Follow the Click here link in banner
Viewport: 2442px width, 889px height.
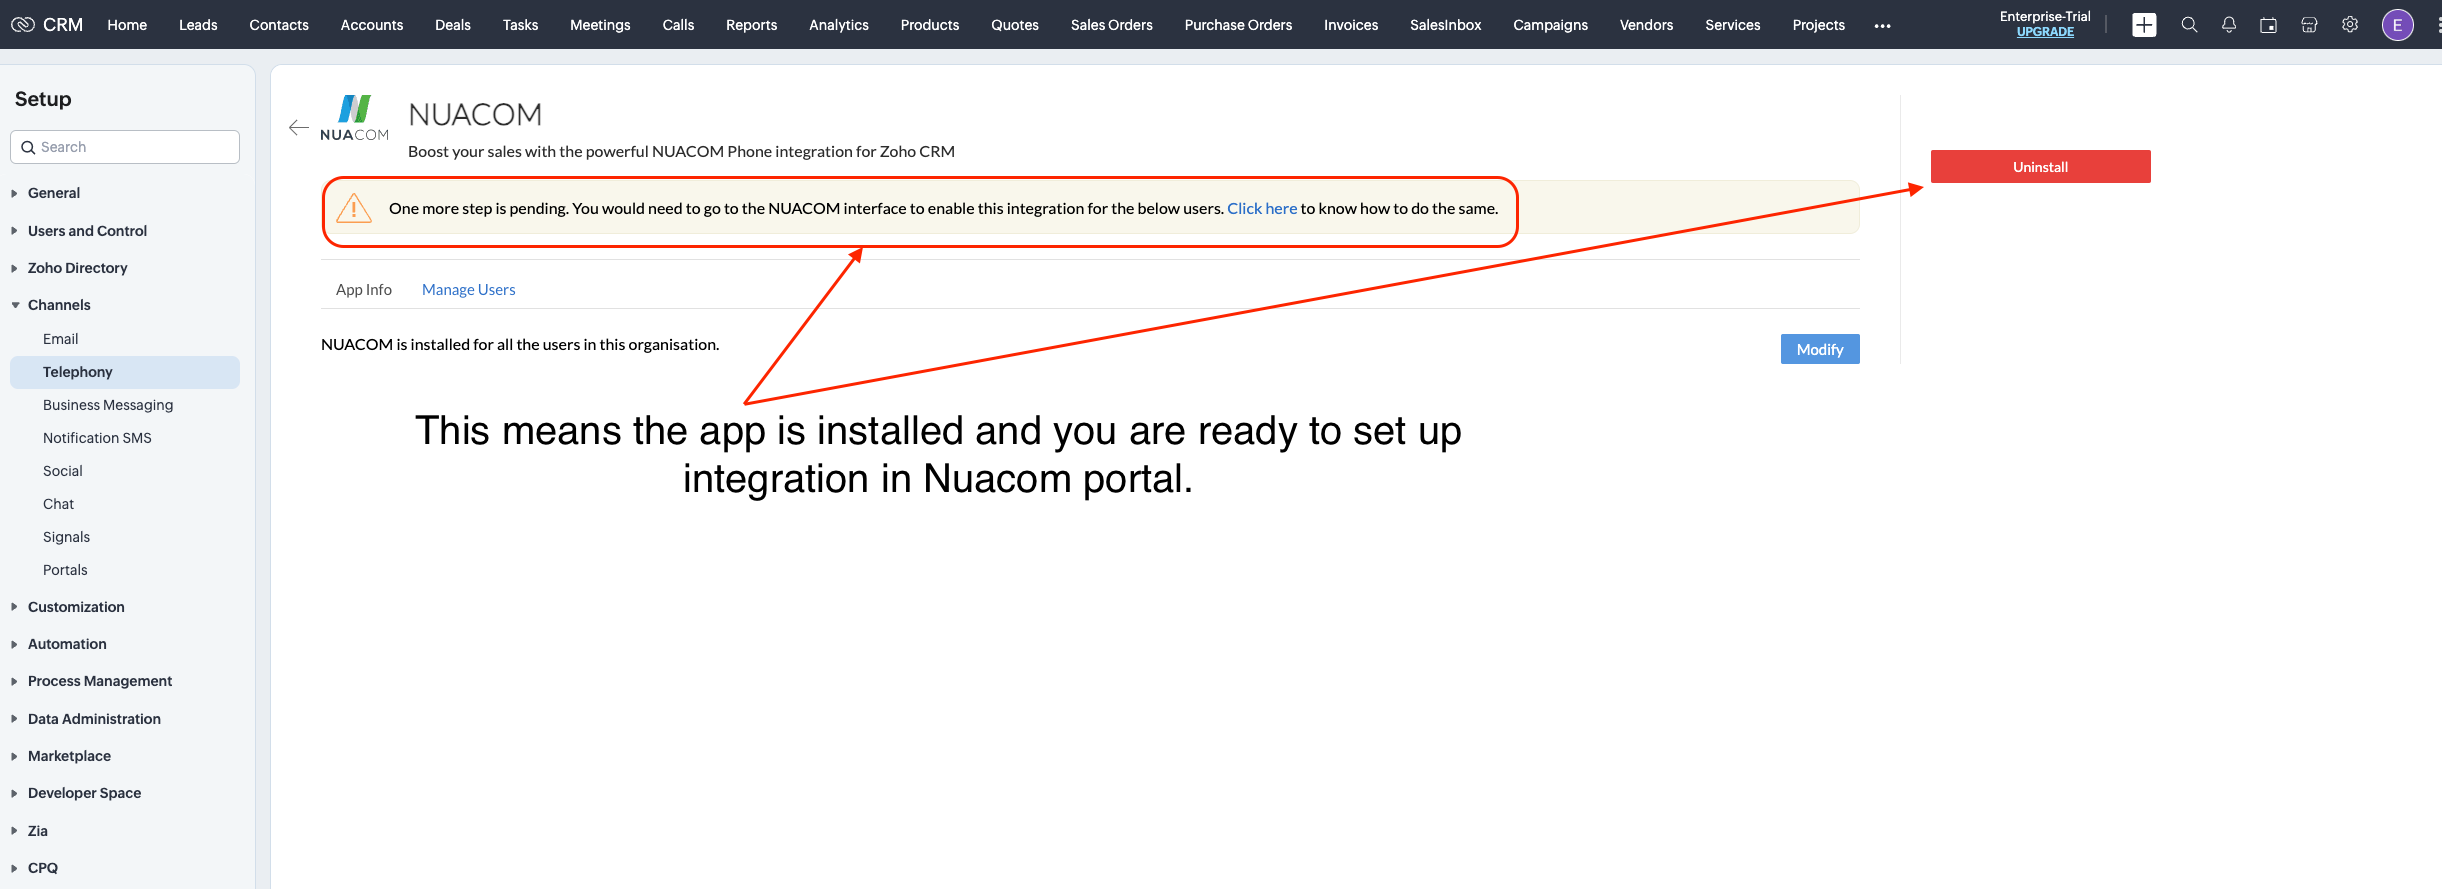pos(1262,208)
